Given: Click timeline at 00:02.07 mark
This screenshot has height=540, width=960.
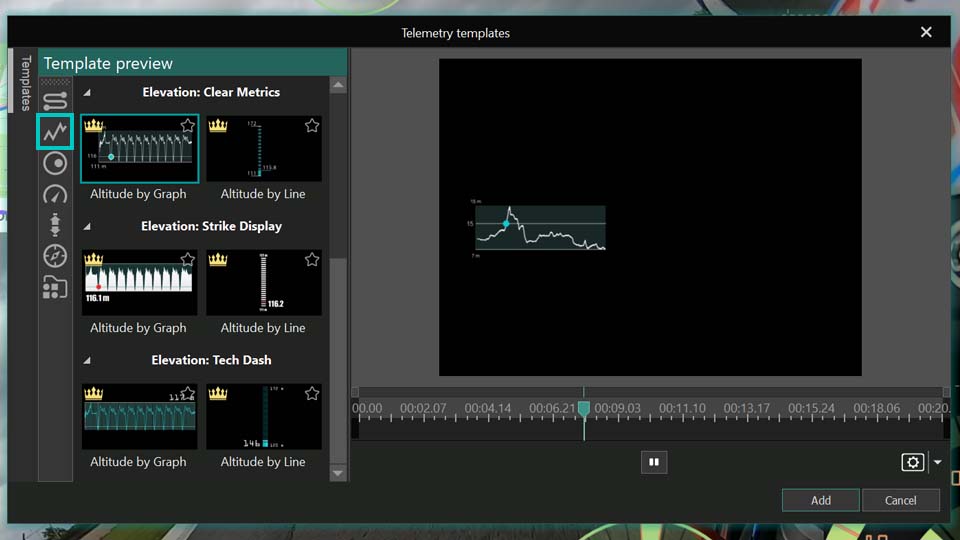Looking at the screenshot, I should 423,408.
